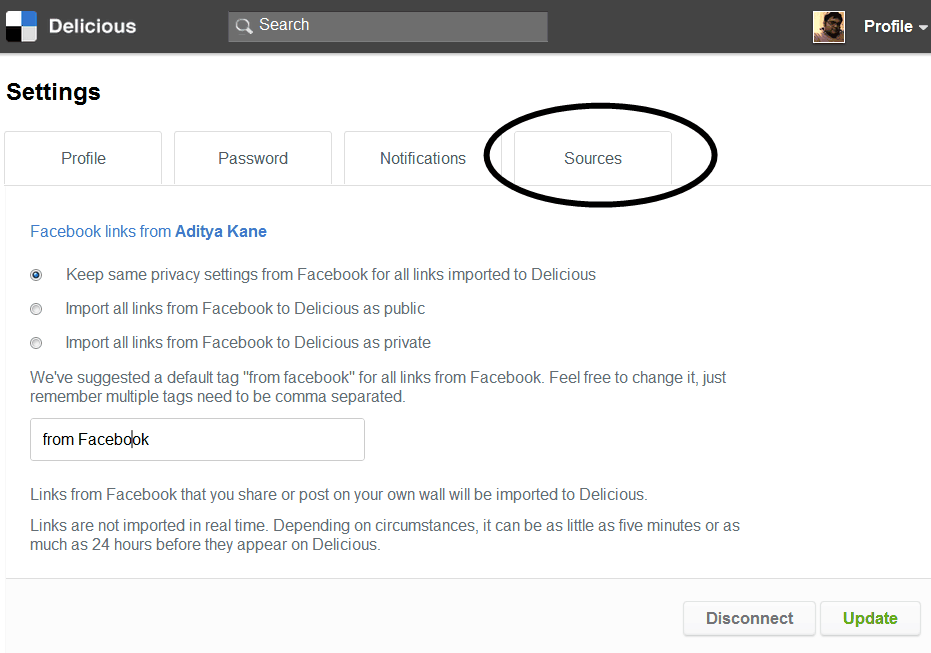Open the Sources tab
Image resolution: width=931 pixels, height=653 pixels.
[593, 159]
